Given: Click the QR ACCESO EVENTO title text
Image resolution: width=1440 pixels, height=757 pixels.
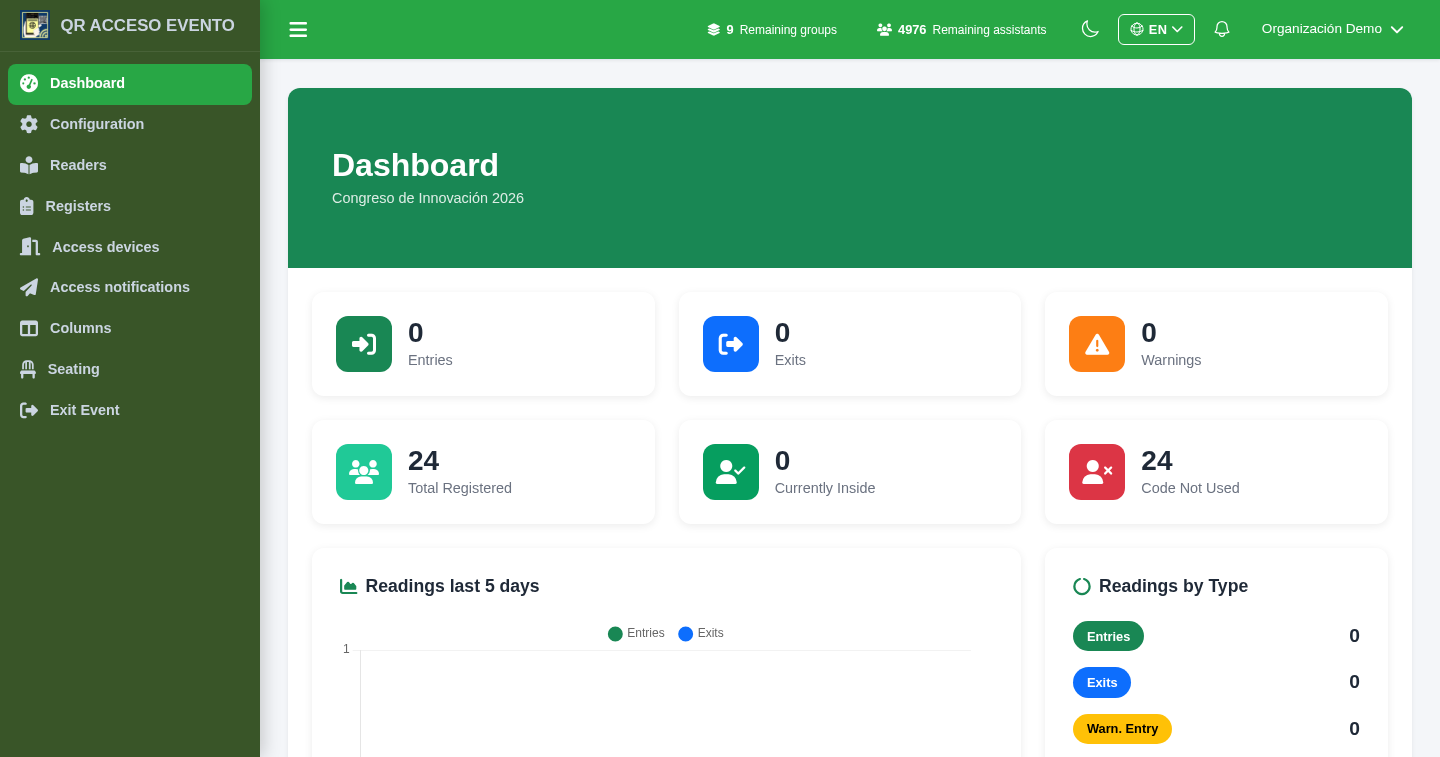Looking at the screenshot, I should [147, 26].
